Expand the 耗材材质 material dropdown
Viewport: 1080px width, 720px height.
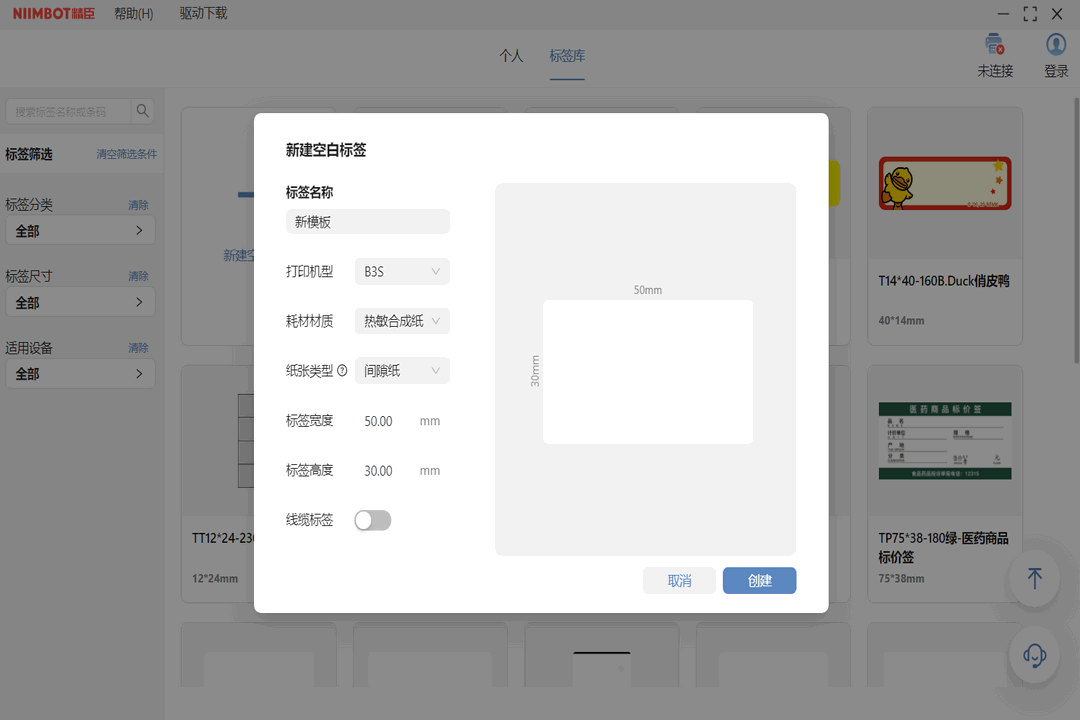(401, 321)
